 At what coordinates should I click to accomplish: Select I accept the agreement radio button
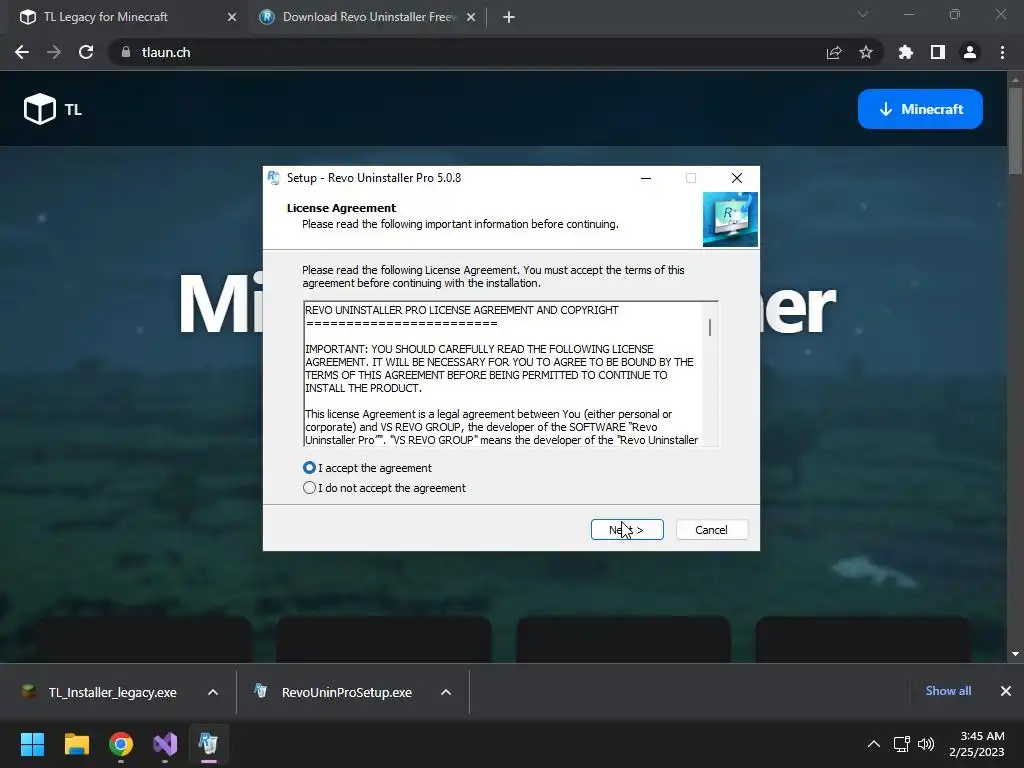click(310, 468)
